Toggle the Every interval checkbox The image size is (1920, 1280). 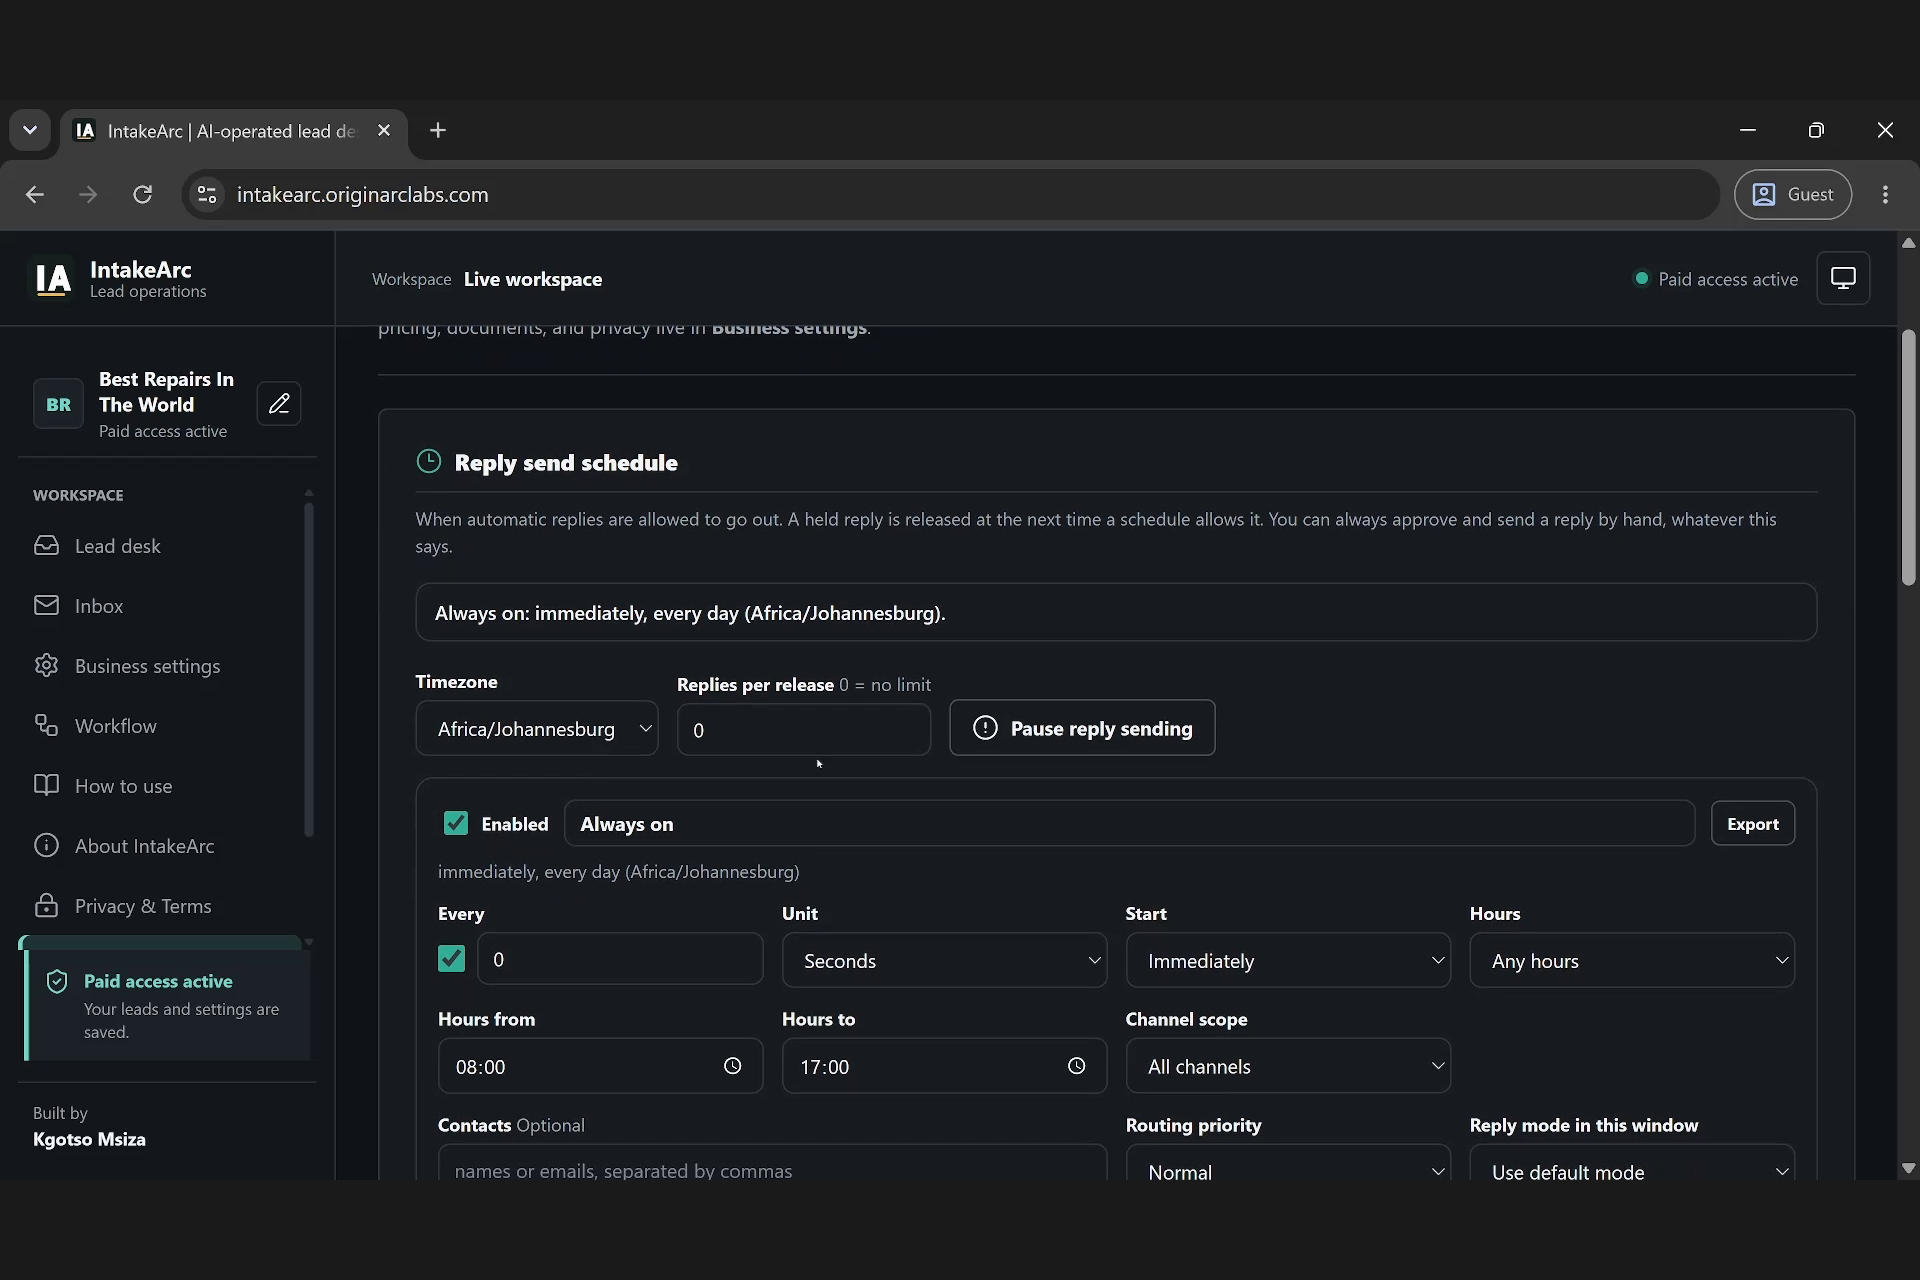pos(451,959)
